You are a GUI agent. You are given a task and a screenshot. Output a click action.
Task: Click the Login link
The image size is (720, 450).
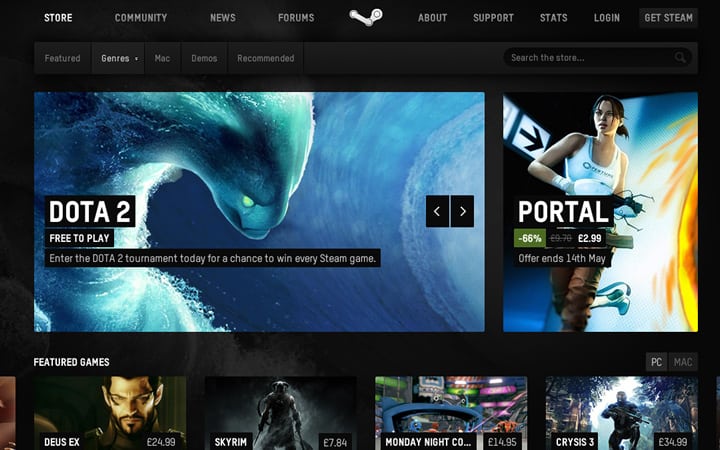click(x=607, y=18)
